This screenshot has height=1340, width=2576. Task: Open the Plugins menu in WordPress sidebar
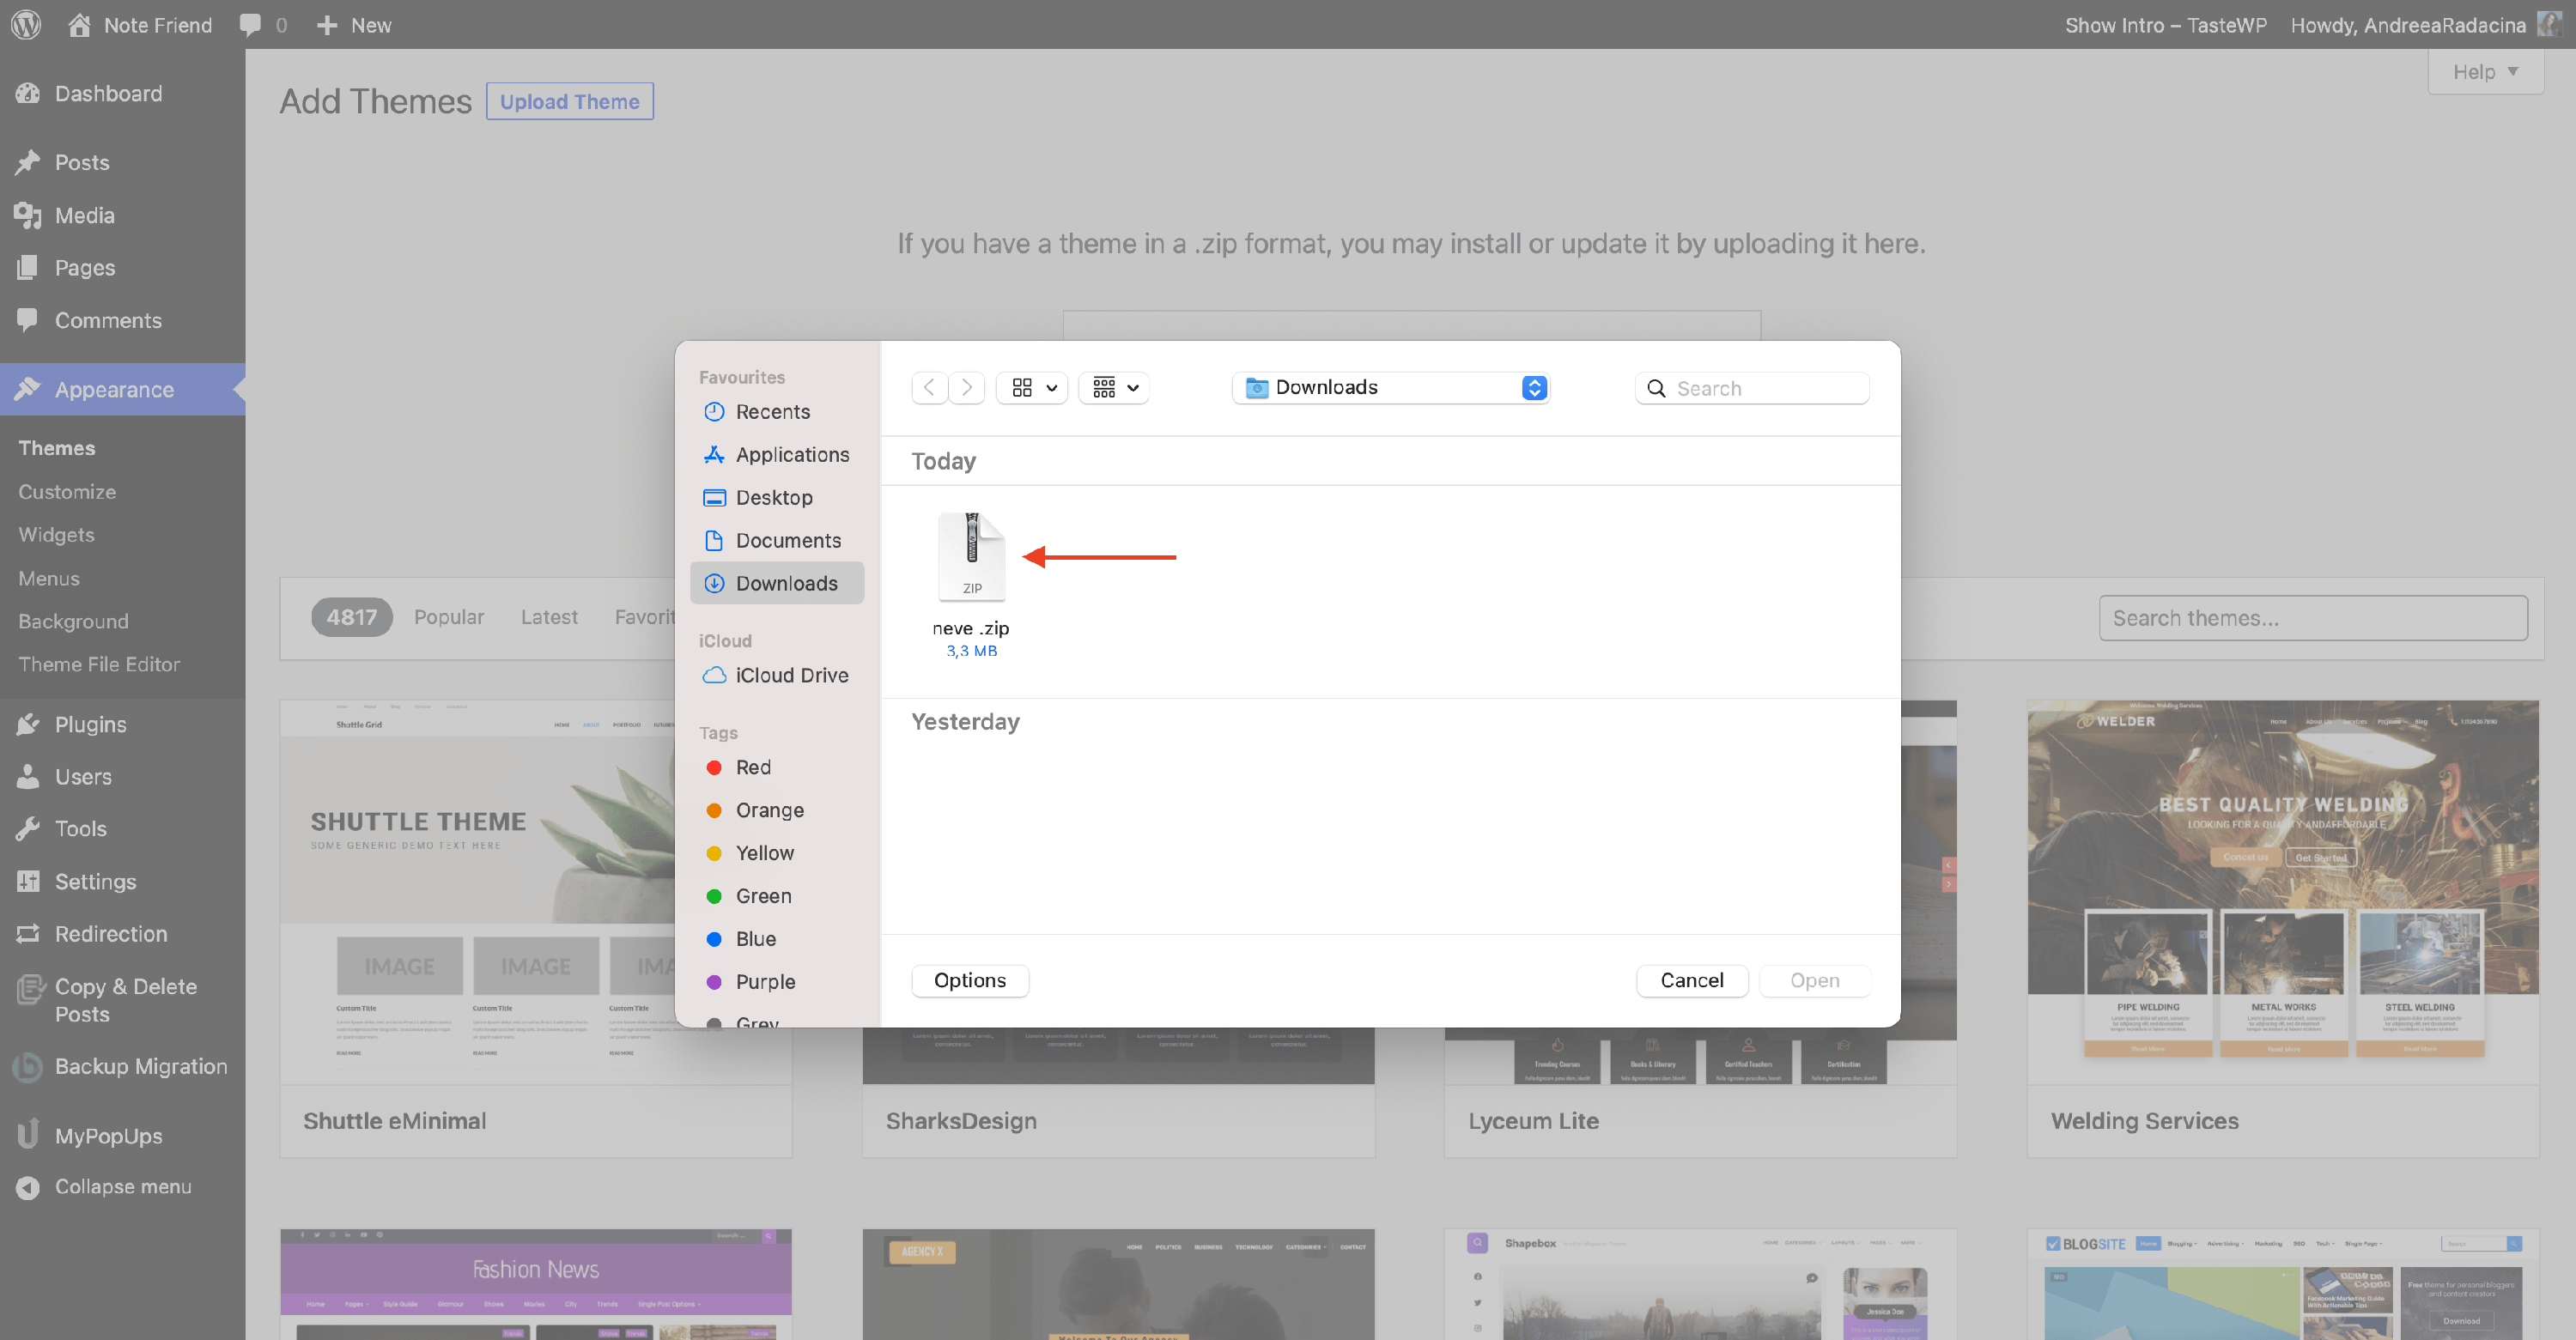click(x=90, y=724)
